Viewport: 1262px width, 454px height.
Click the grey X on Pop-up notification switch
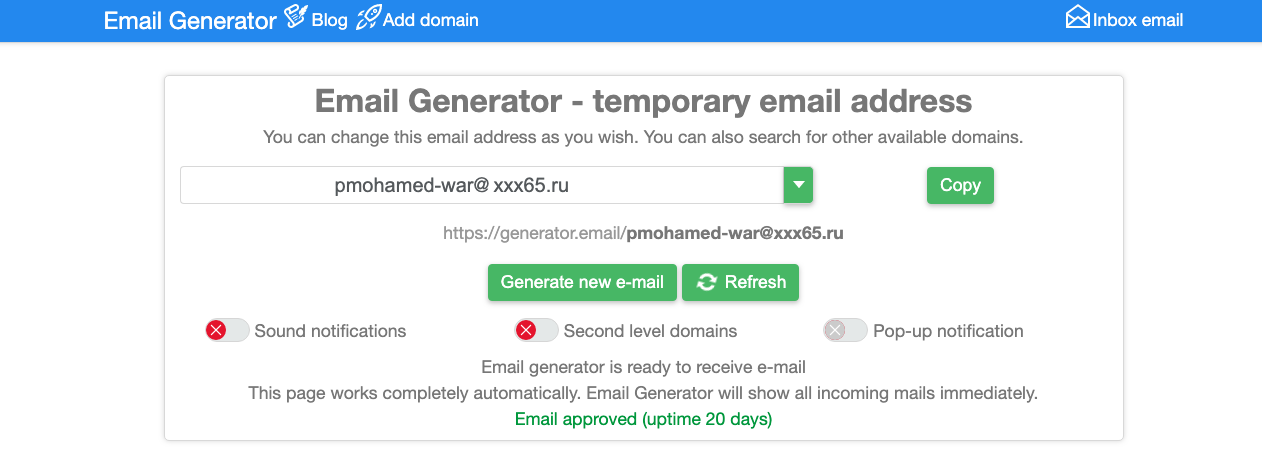834,330
